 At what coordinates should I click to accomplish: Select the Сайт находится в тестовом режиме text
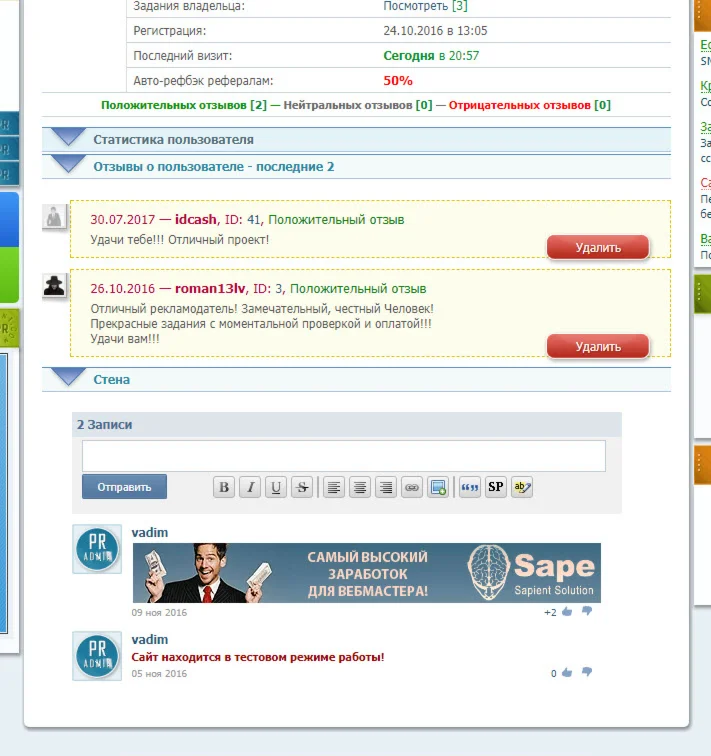pos(258,657)
